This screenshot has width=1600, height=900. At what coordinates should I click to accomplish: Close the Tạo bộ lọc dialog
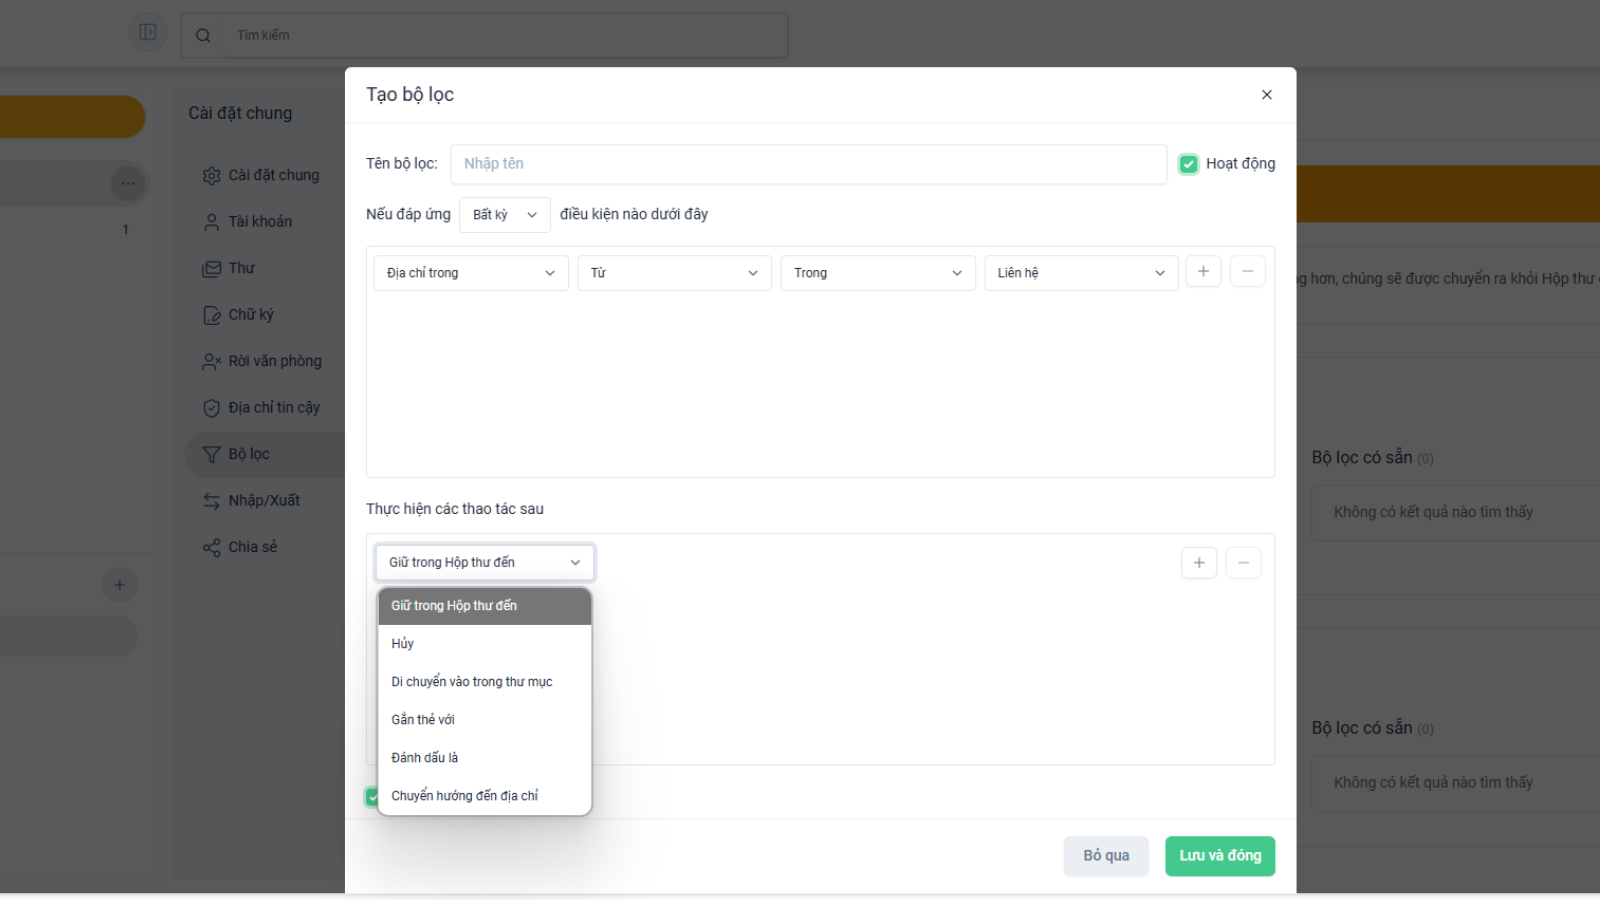[1266, 95]
